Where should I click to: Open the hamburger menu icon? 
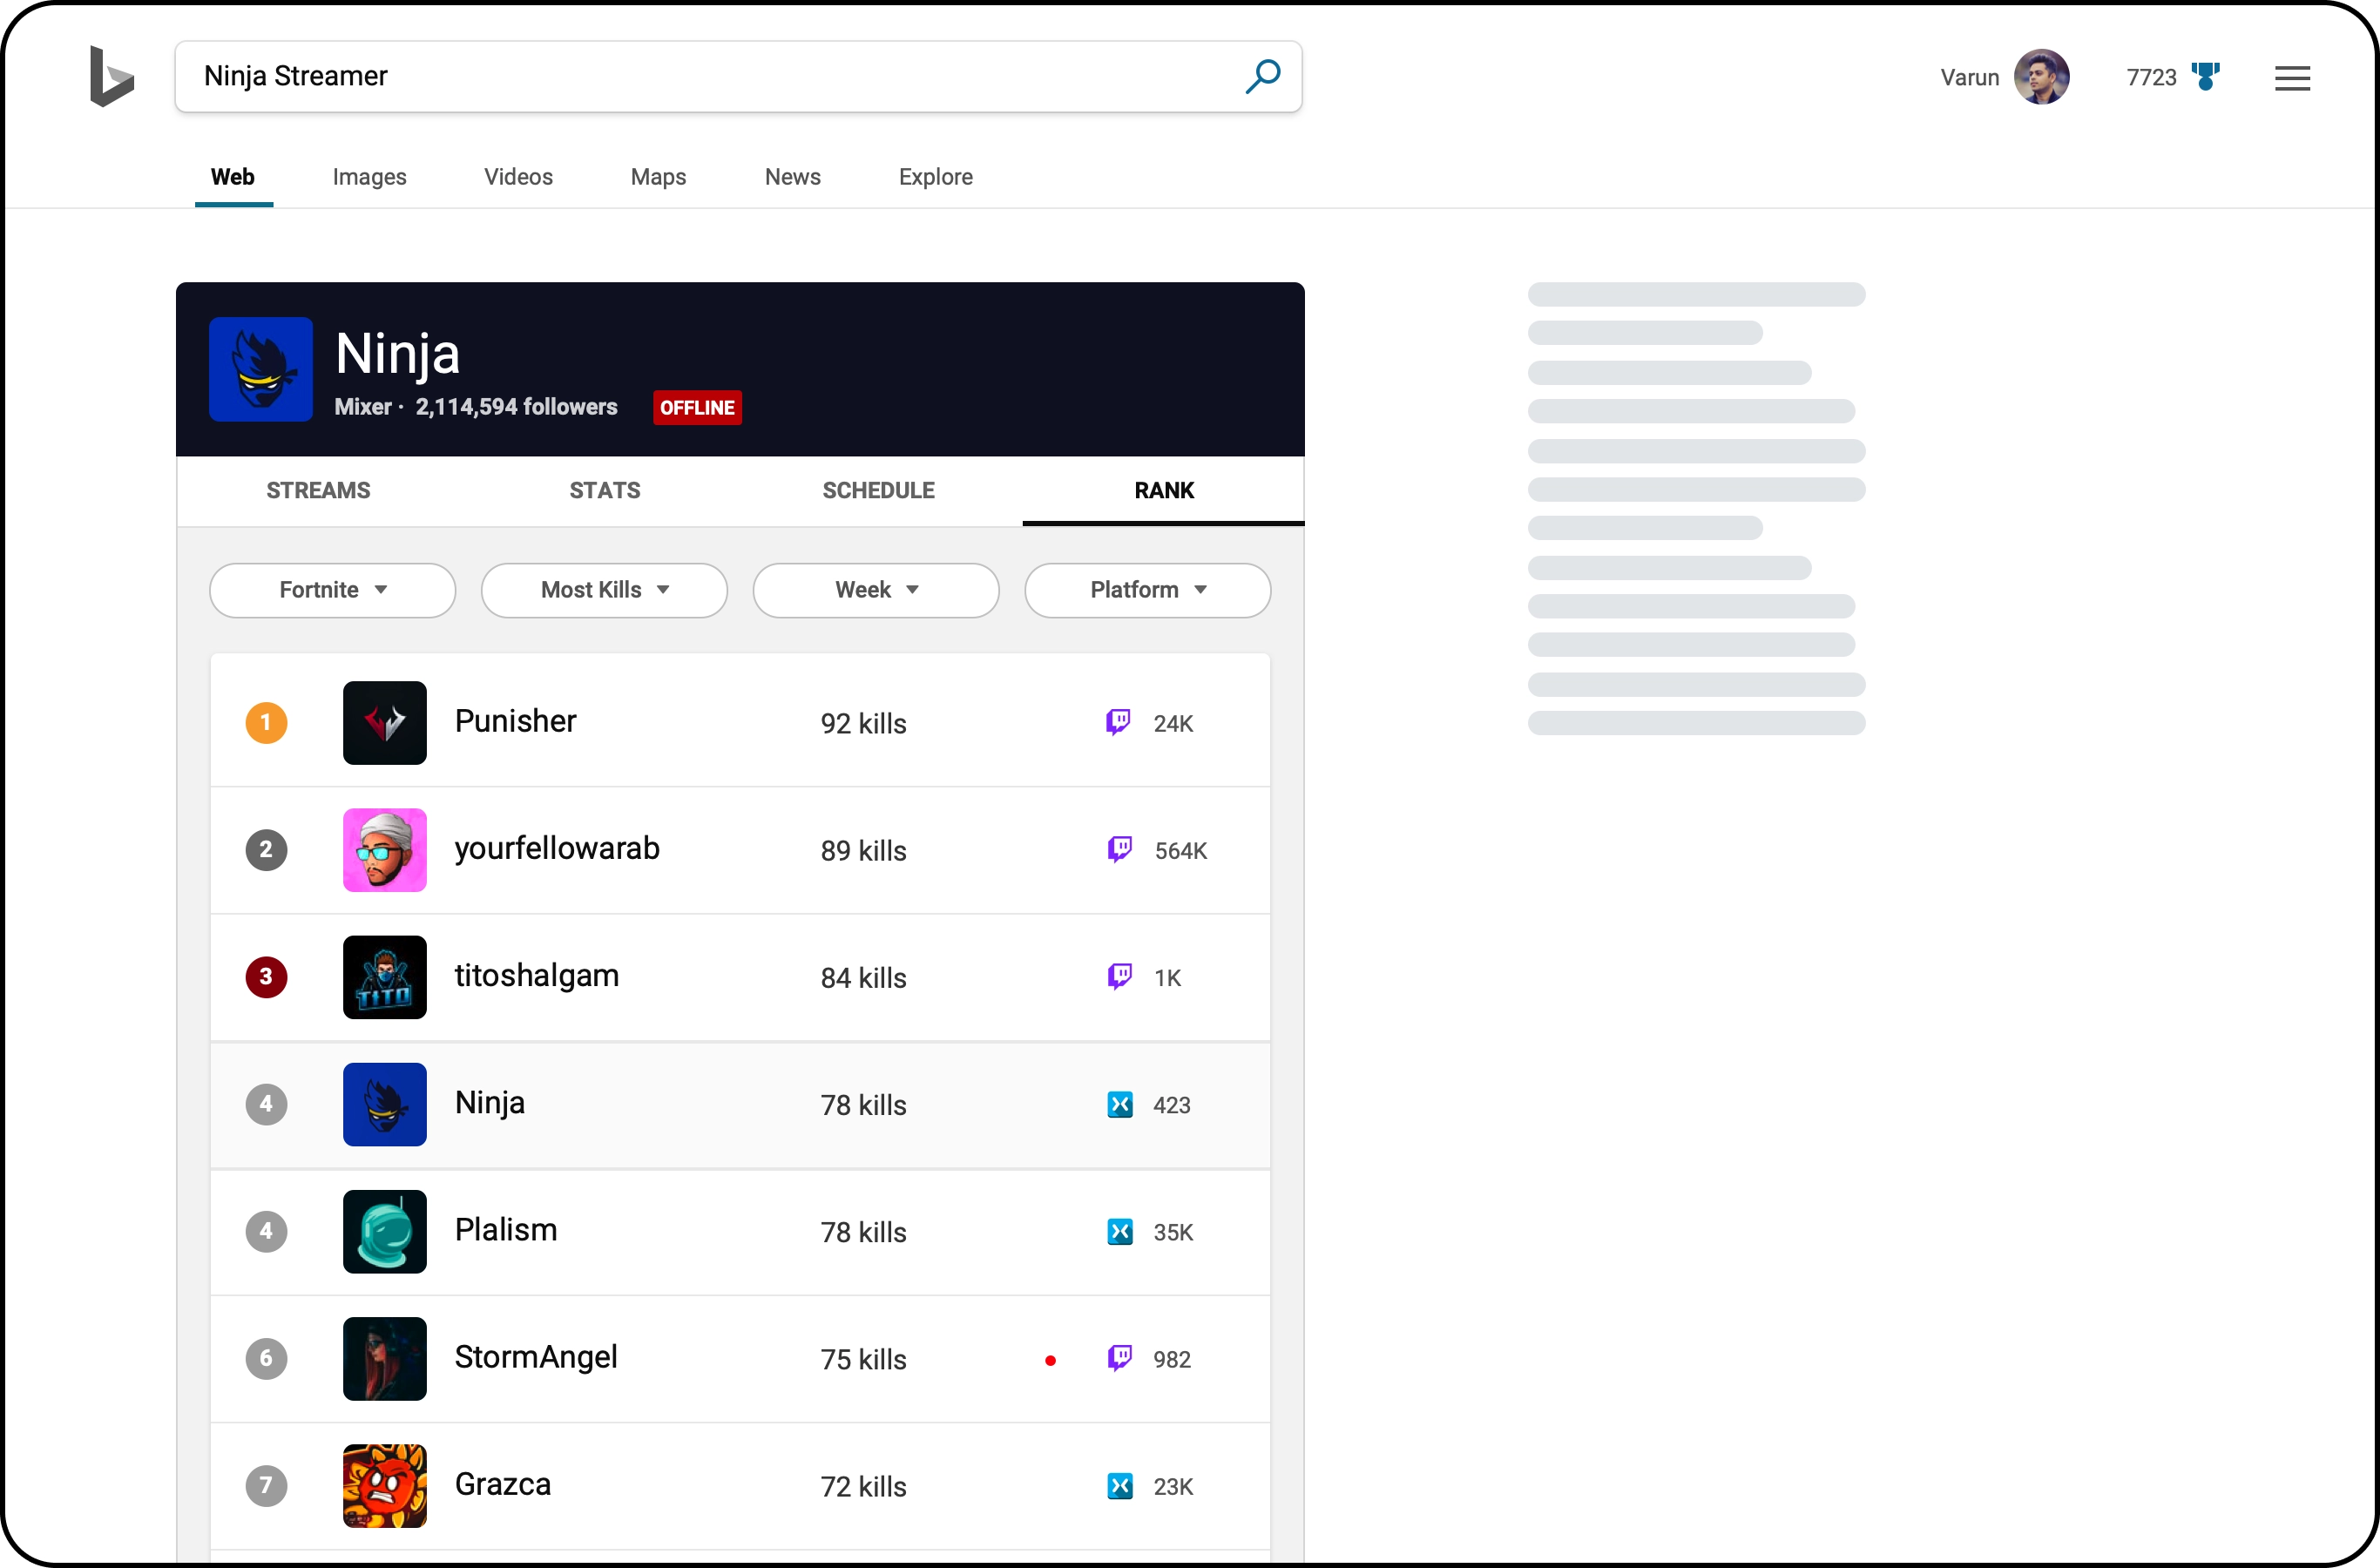[x=2292, y=78]
